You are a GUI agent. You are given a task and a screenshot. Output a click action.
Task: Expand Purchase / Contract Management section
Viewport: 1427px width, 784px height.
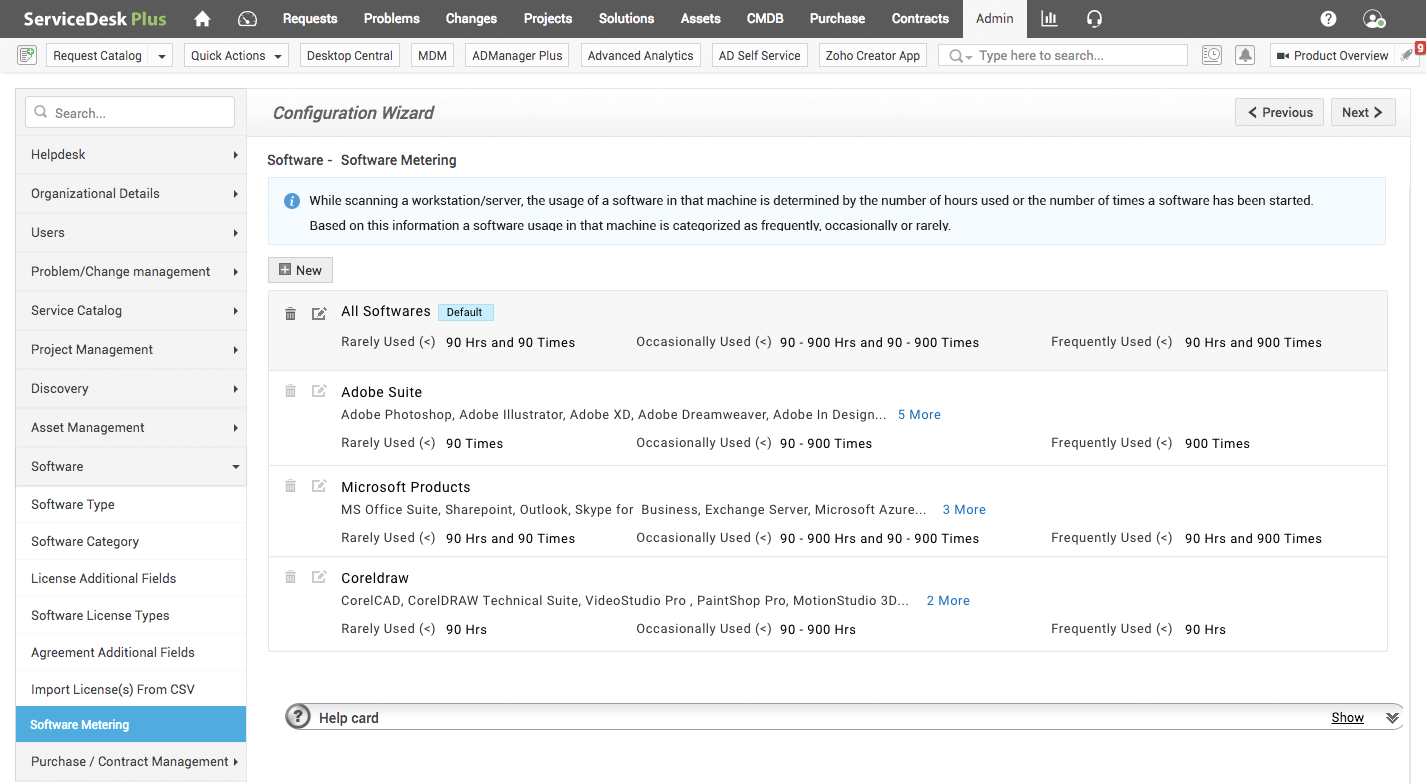point(131,762)
